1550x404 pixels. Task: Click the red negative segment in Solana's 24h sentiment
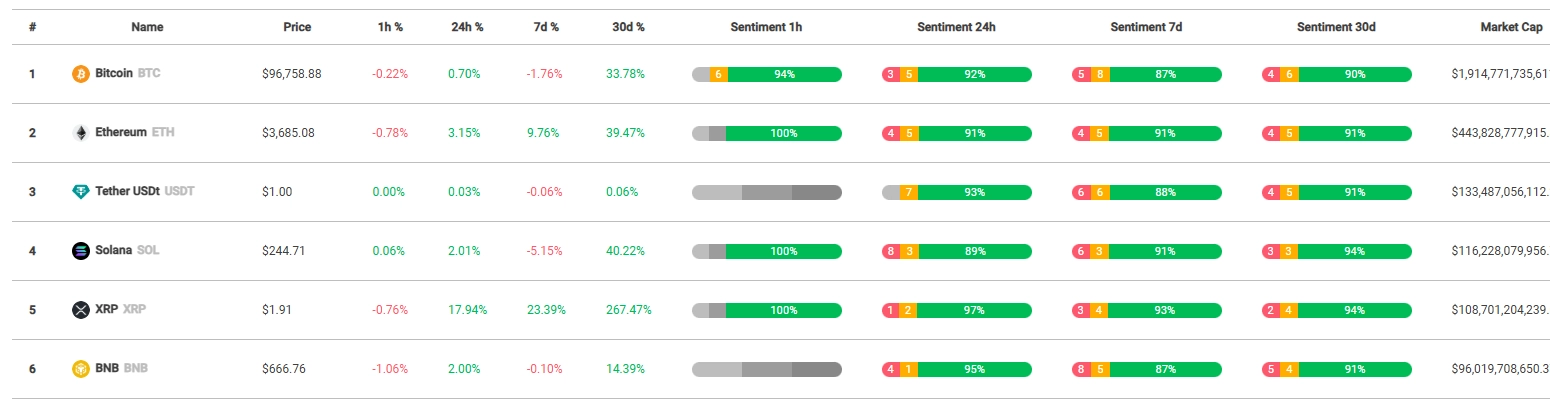tap(891, 251)
